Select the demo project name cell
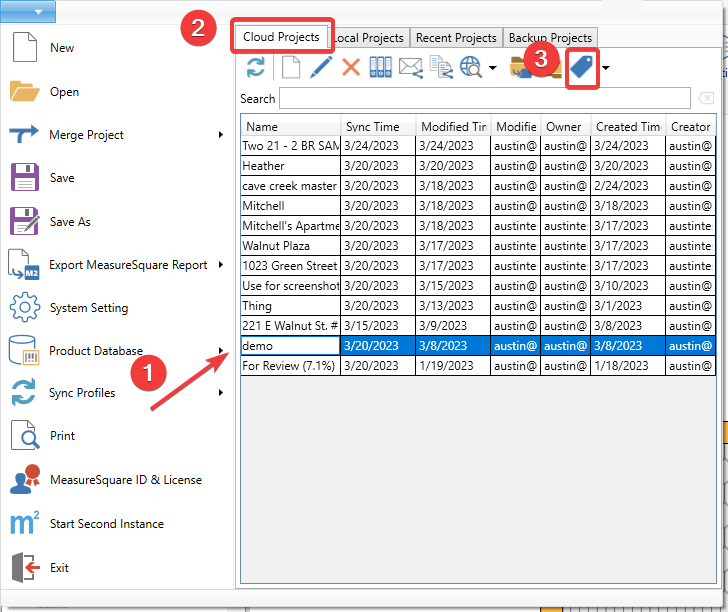The image size is (728, 612). coord(291,345)
